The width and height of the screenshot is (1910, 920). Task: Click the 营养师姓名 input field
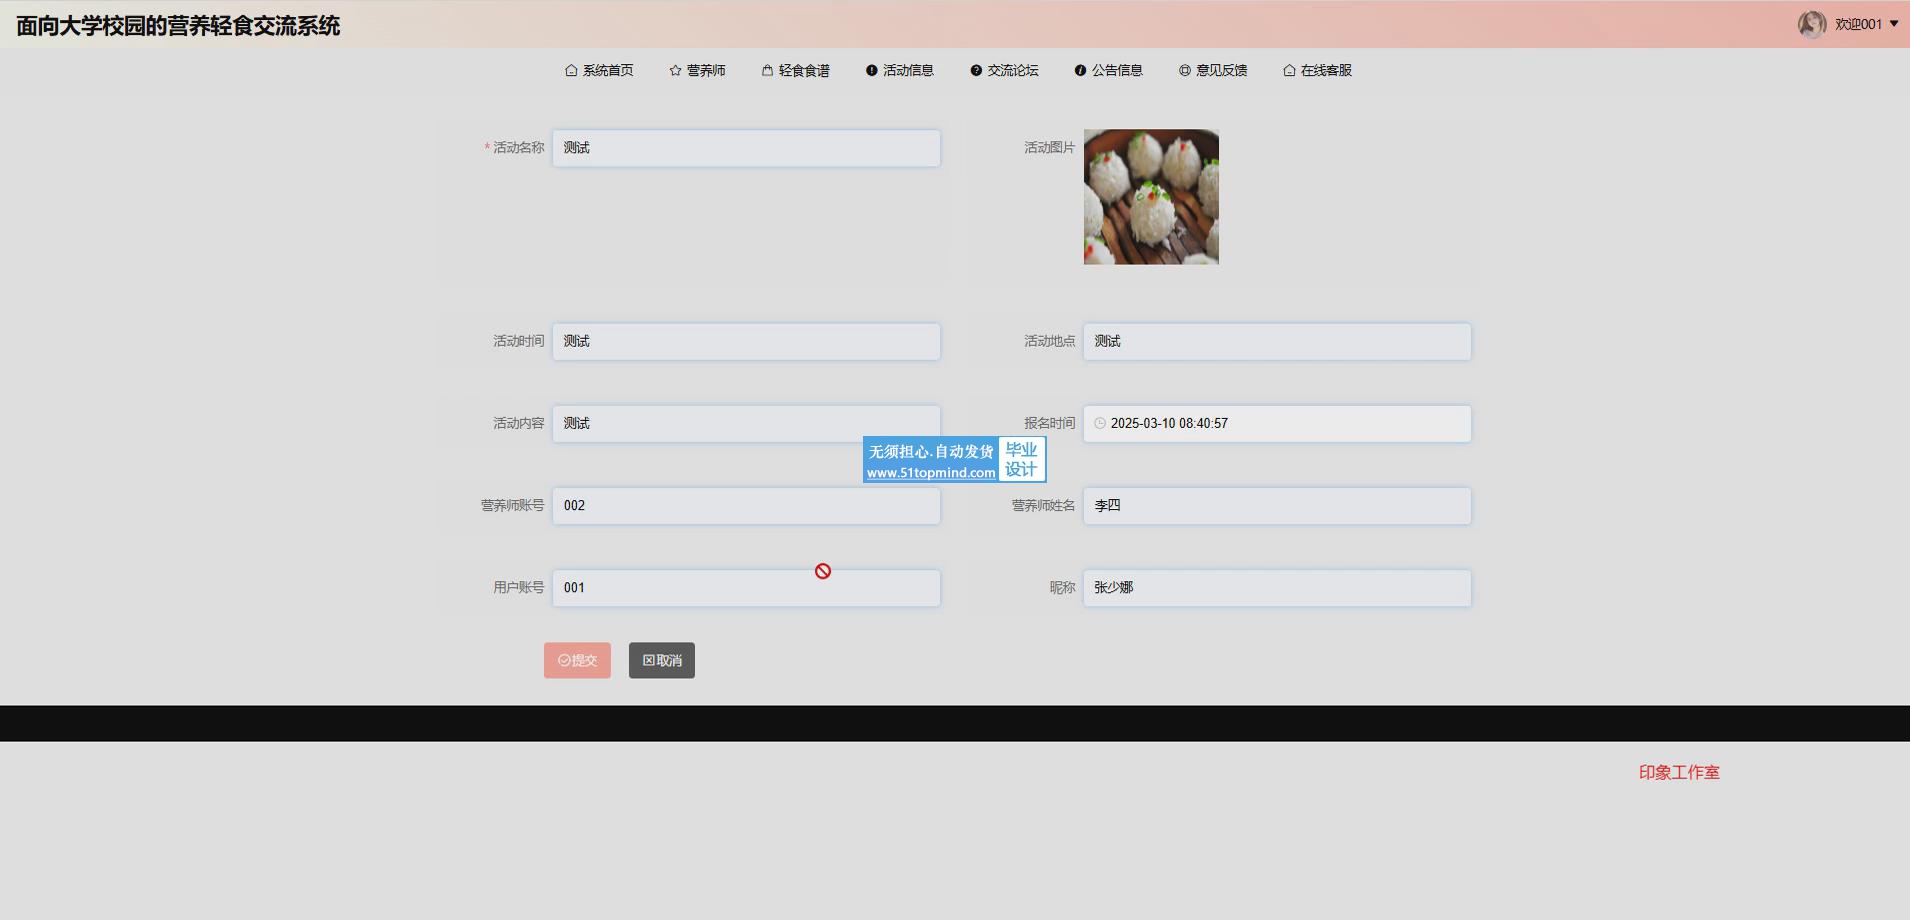pyautogui.click(x=1276, y=506)
